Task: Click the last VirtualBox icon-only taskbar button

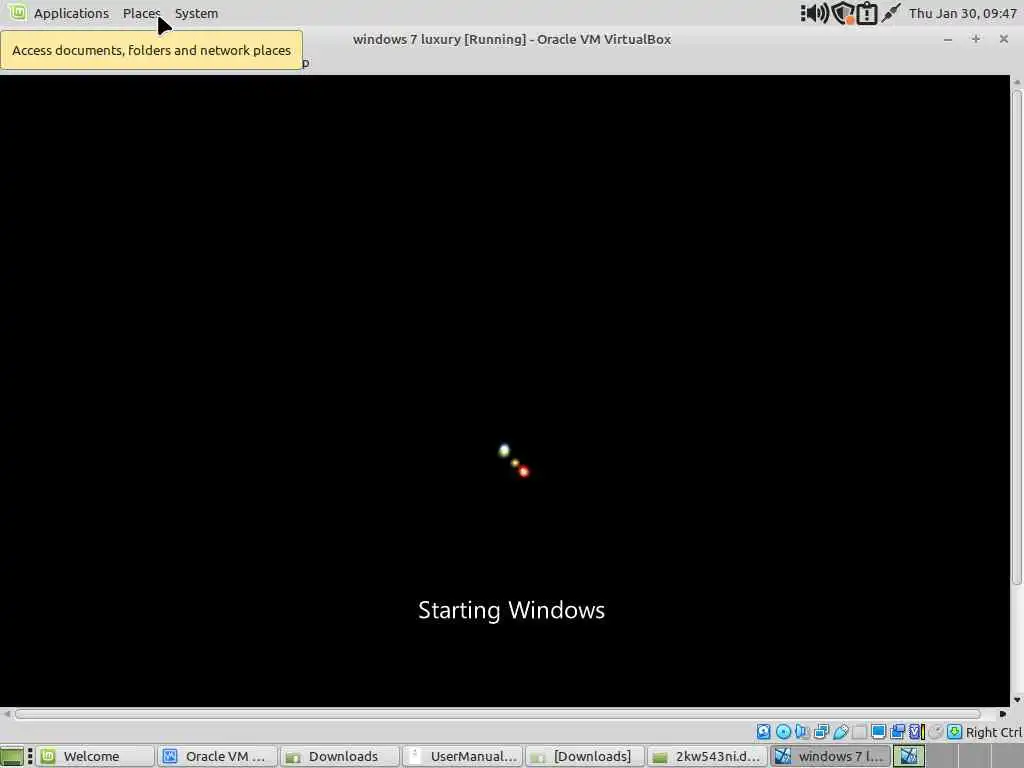Action: coord(909,756)
